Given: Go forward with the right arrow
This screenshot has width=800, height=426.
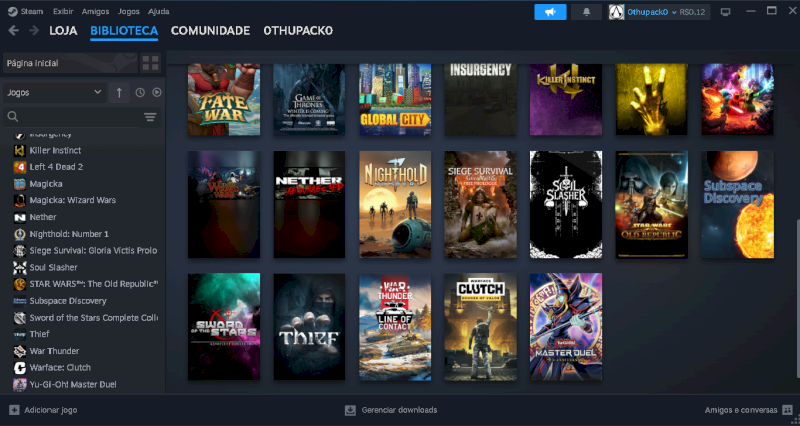Looking at the screenshot, I should (34, 31).
